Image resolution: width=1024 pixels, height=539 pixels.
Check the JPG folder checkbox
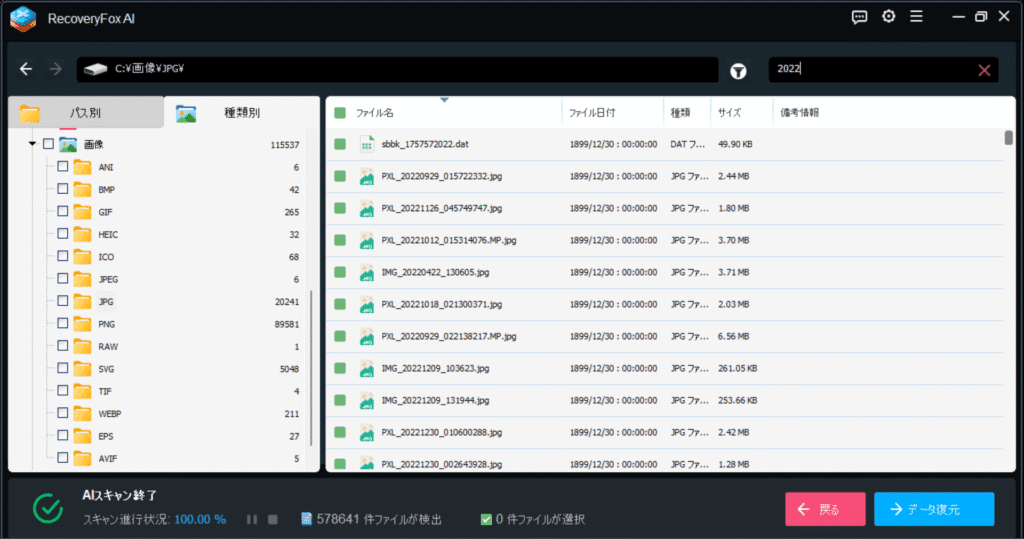[63, 301]
